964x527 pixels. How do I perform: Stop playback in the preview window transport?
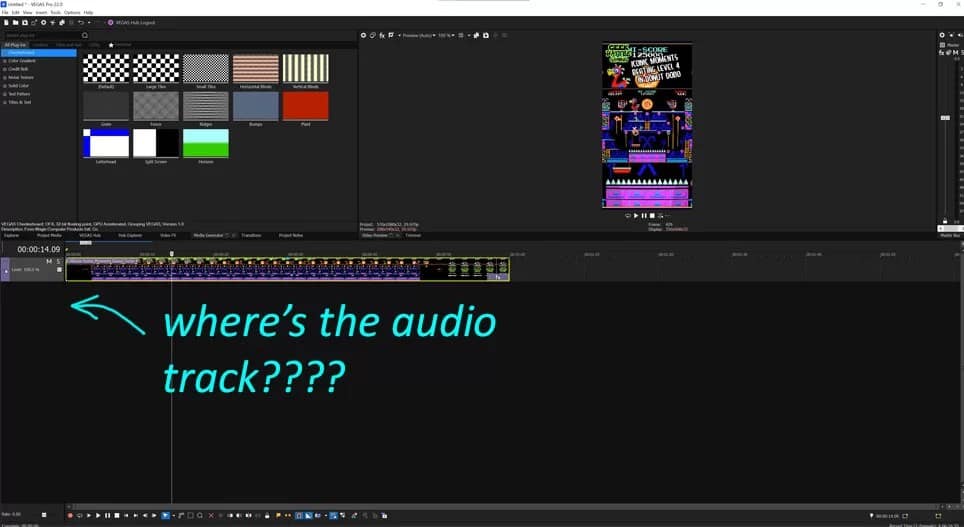point(652,216)
